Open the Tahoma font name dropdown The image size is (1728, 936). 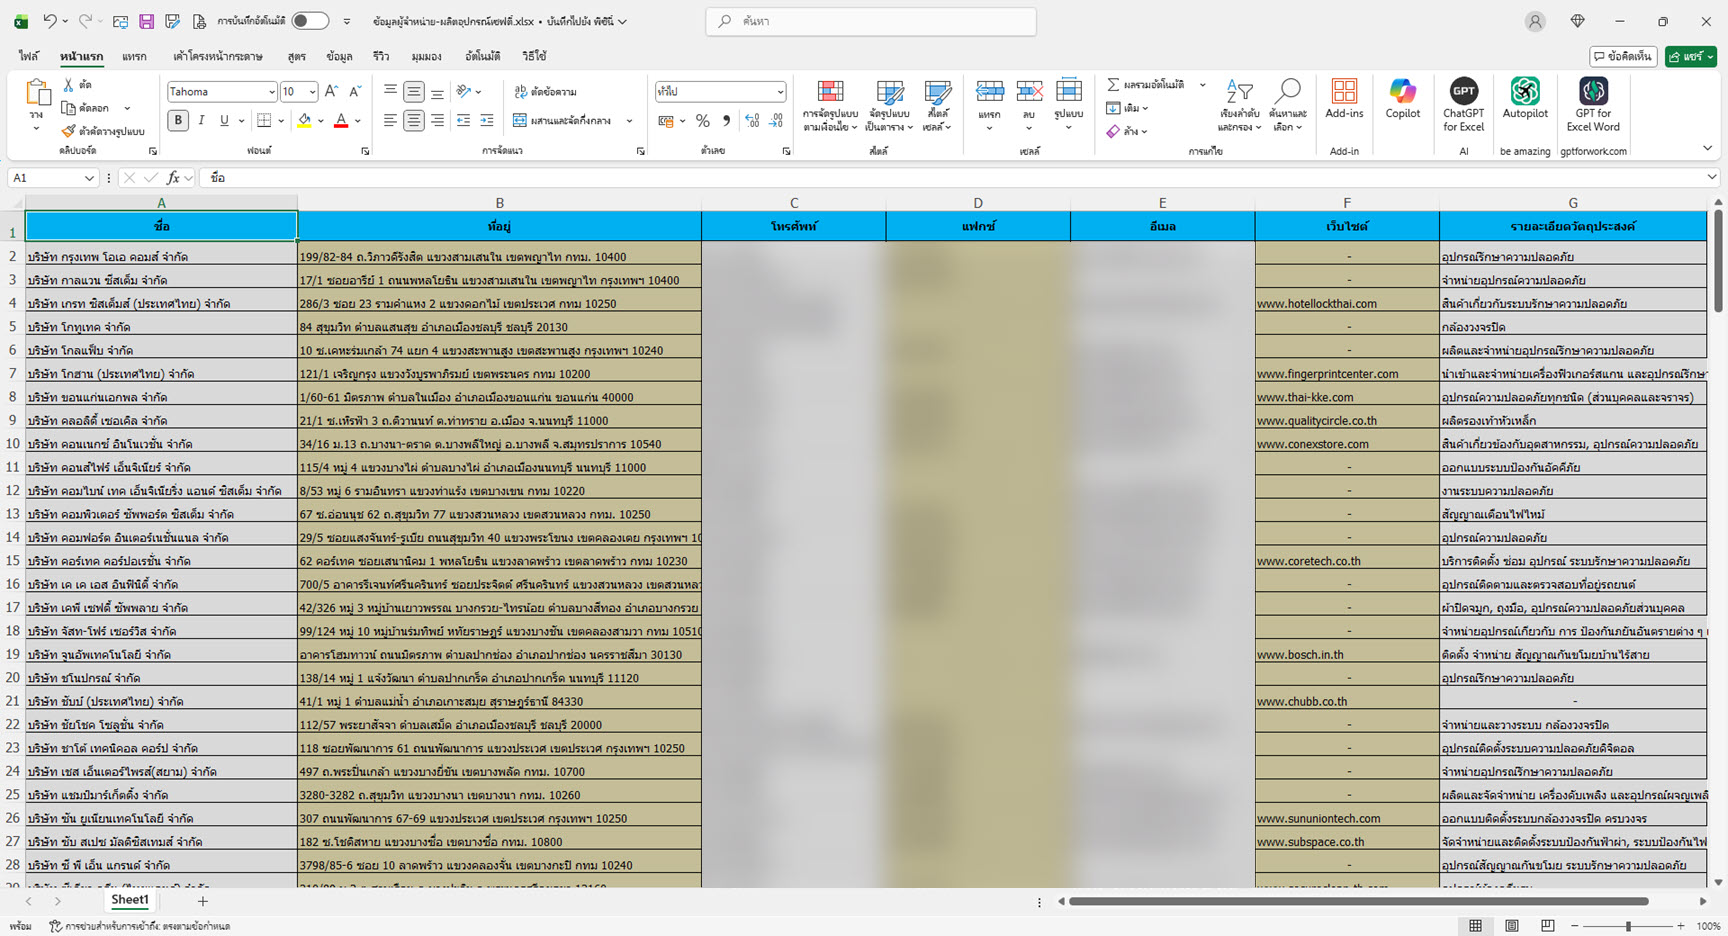[271, 92]
